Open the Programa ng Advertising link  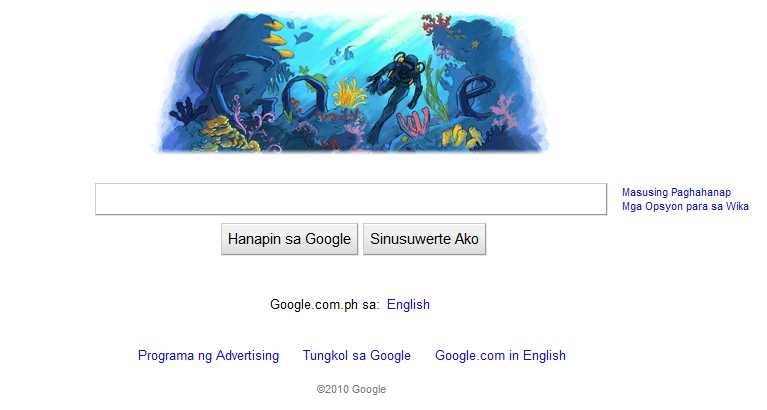[x=208, y=355]
